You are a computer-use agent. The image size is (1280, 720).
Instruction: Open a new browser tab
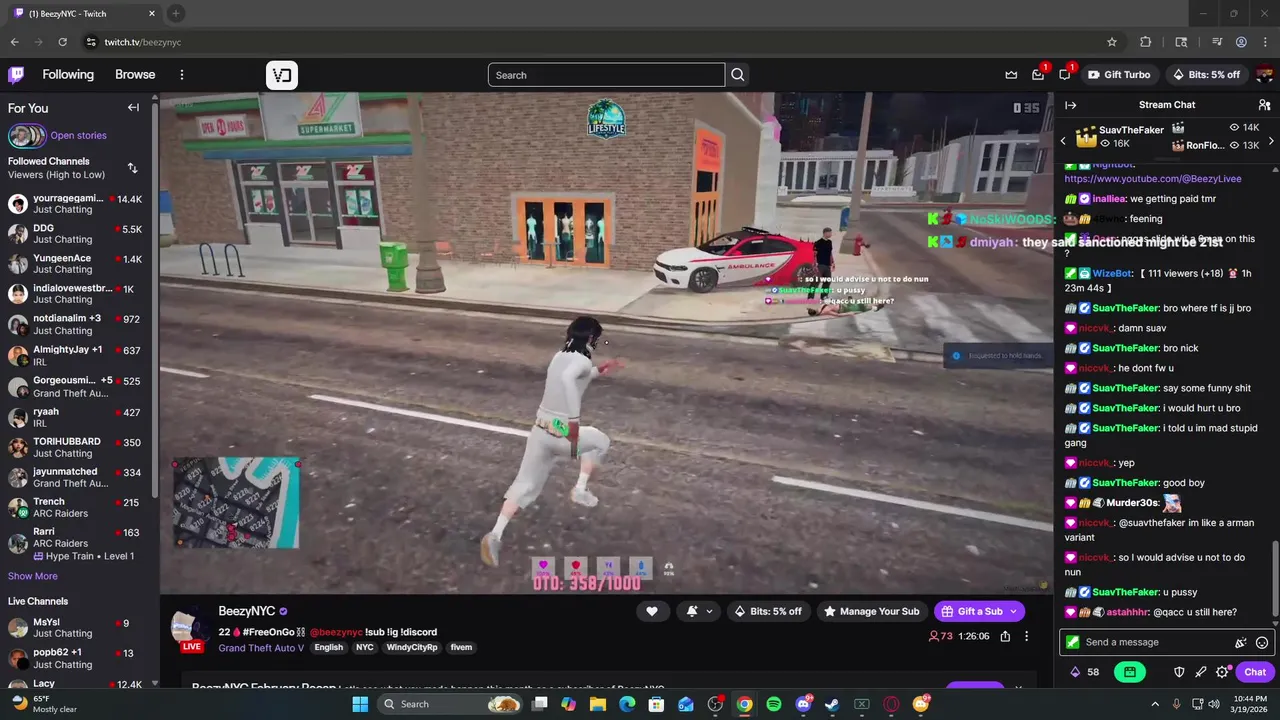coord(175,14)
